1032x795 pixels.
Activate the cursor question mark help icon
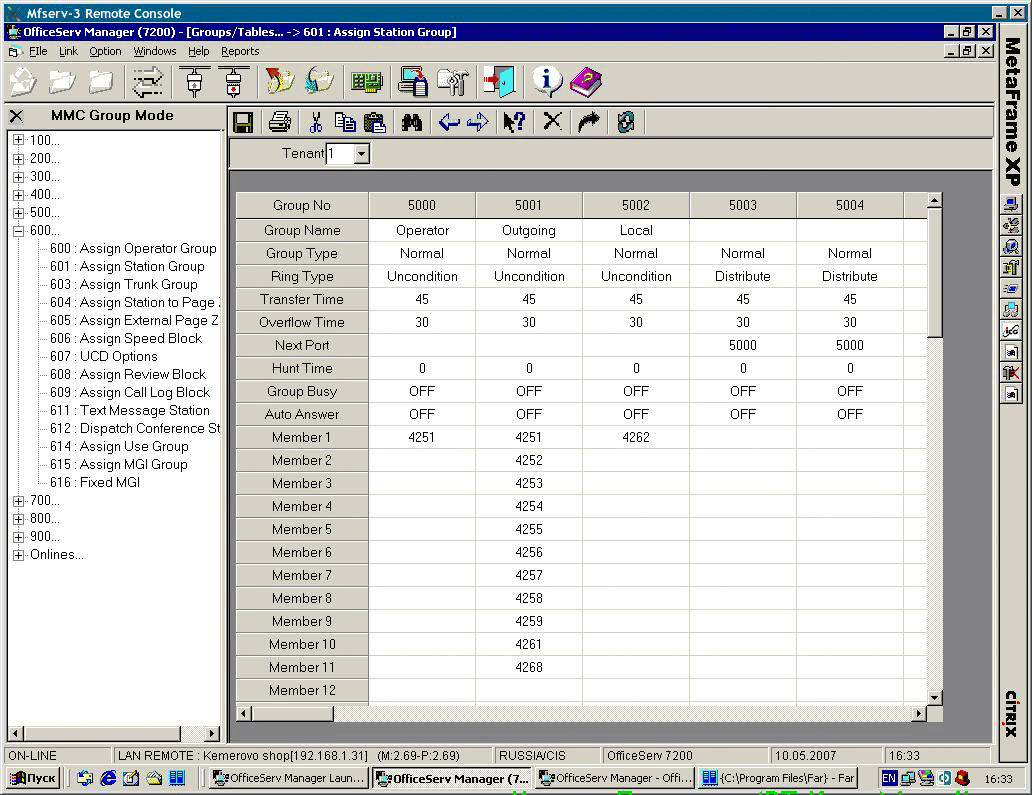point(514,122)
